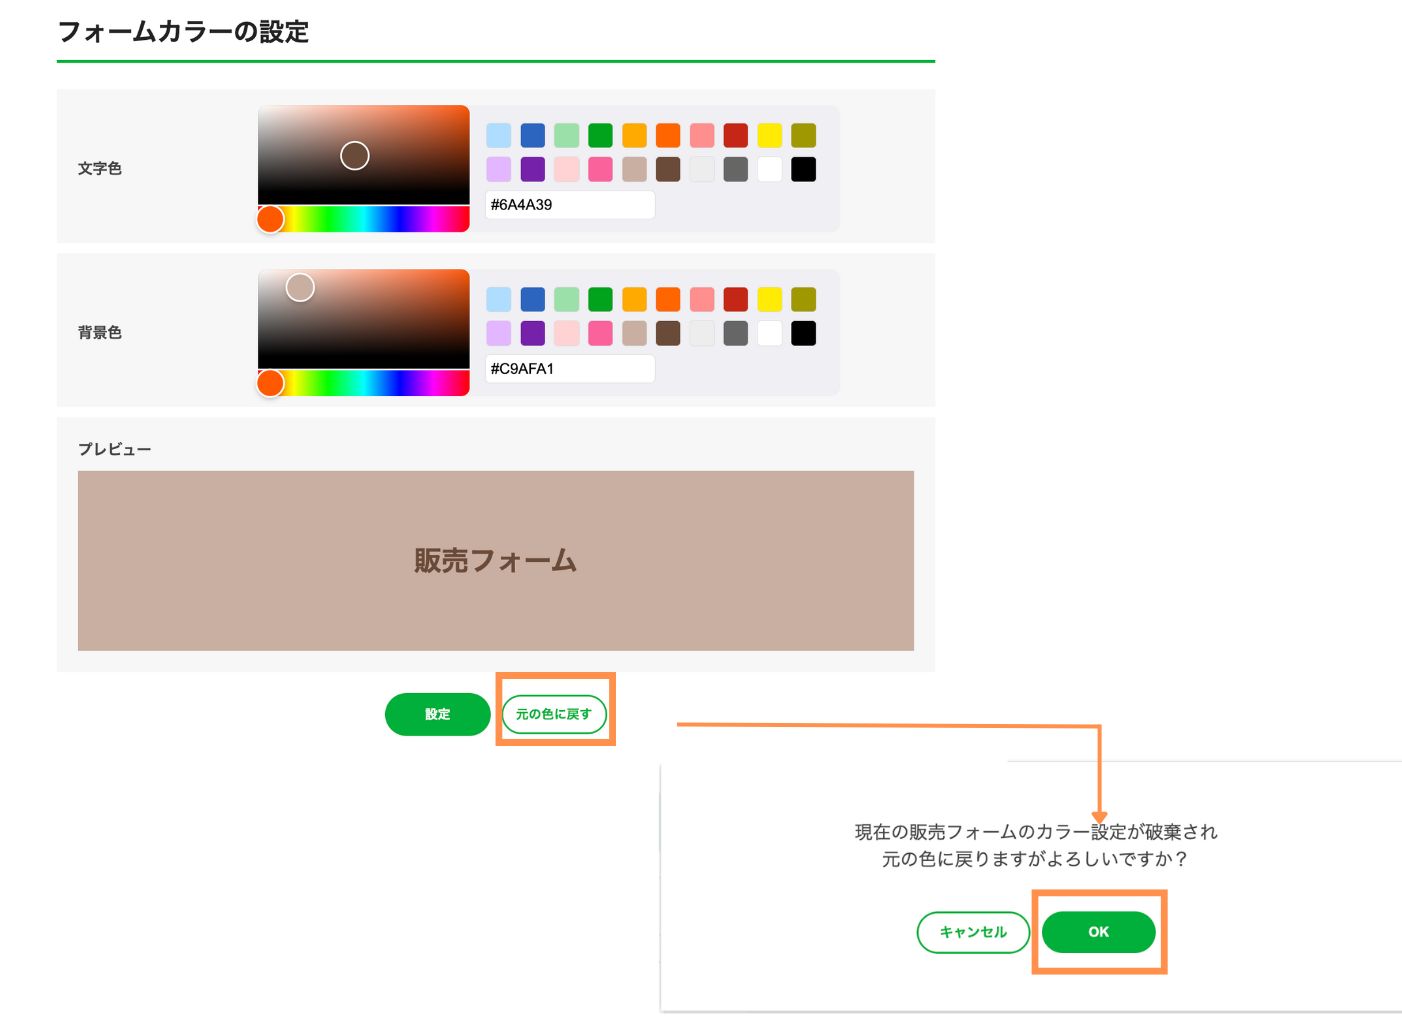Choose the green background color swatch

click(600, 299)
